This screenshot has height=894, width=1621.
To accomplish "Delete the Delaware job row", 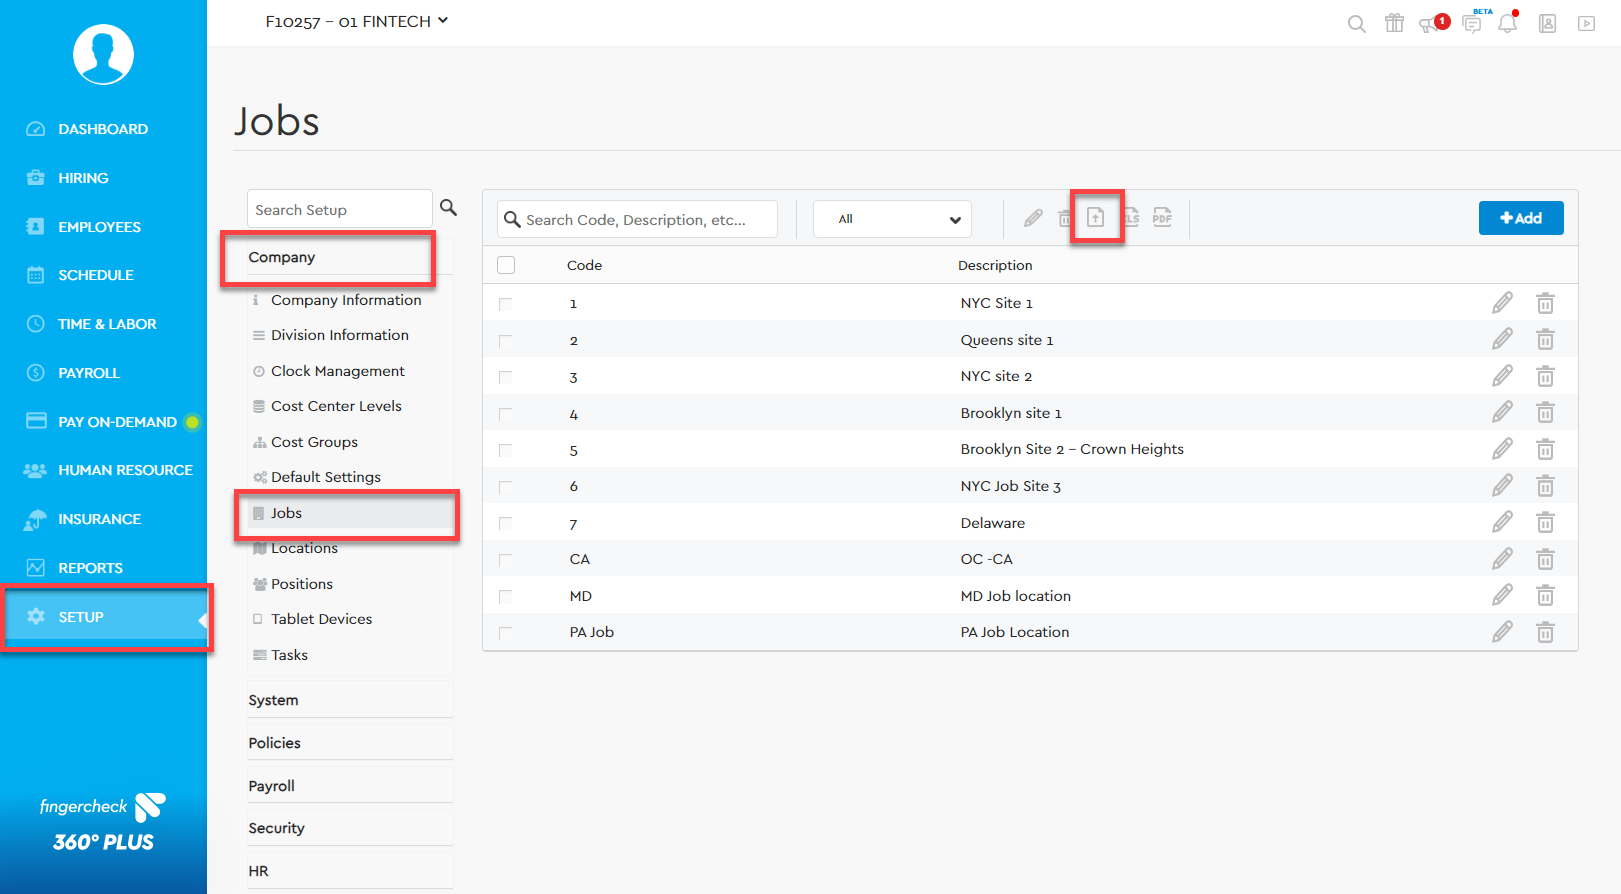I will pyautogui.click(x=1545, y=523).
